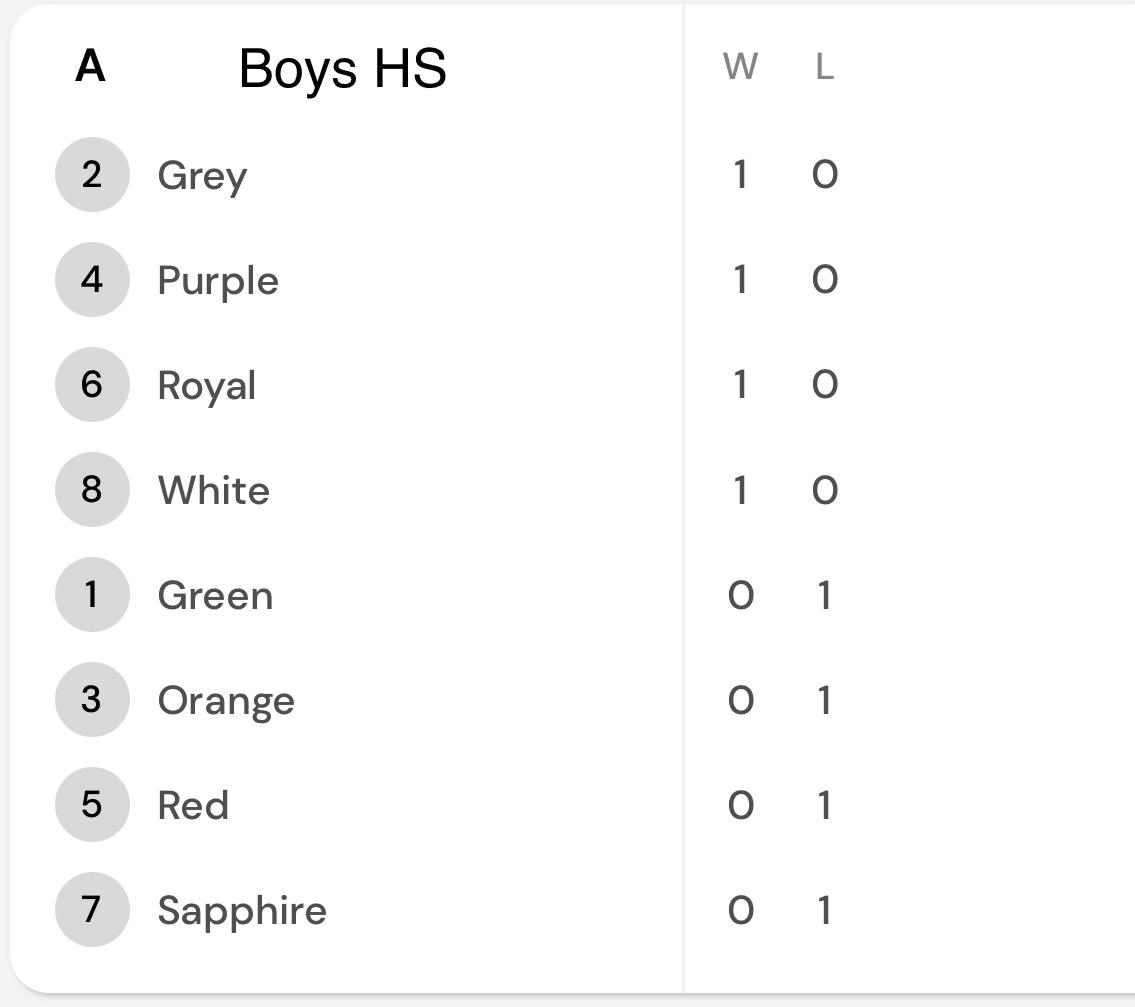Image resolution: width=1135 pixels, height=1007 pixels.
Task: Click the Sapphire team seed badge 7
Action: pos(92,909)
